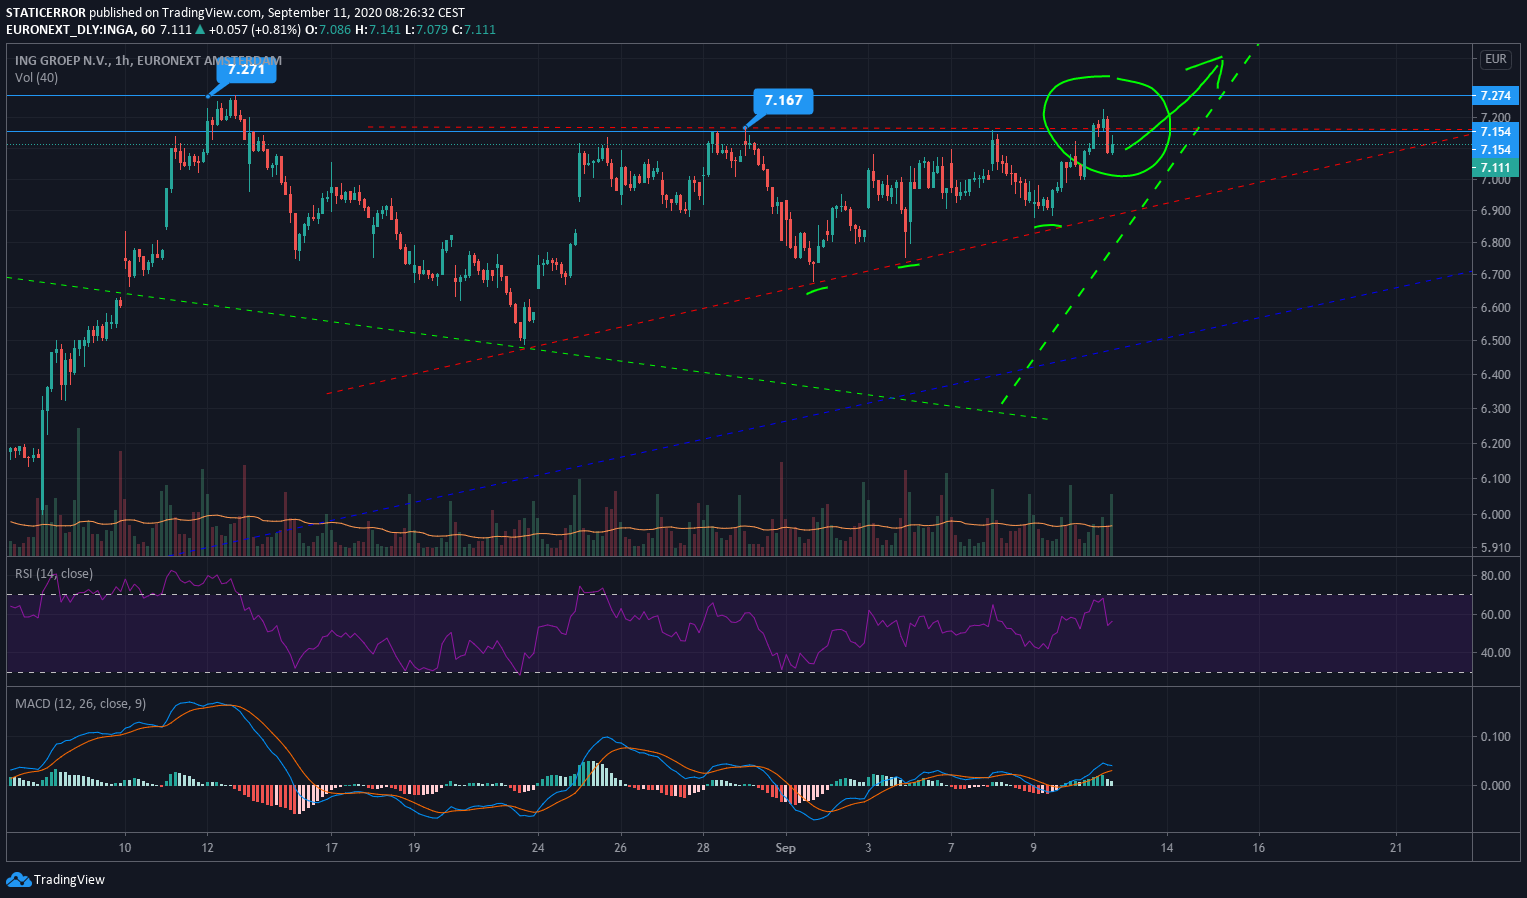Click the EURONEXT_DLY:INGA ticker text
The height and width of the screenshot is (898, 1527).
pyautogui.click(x=70, y=29)
